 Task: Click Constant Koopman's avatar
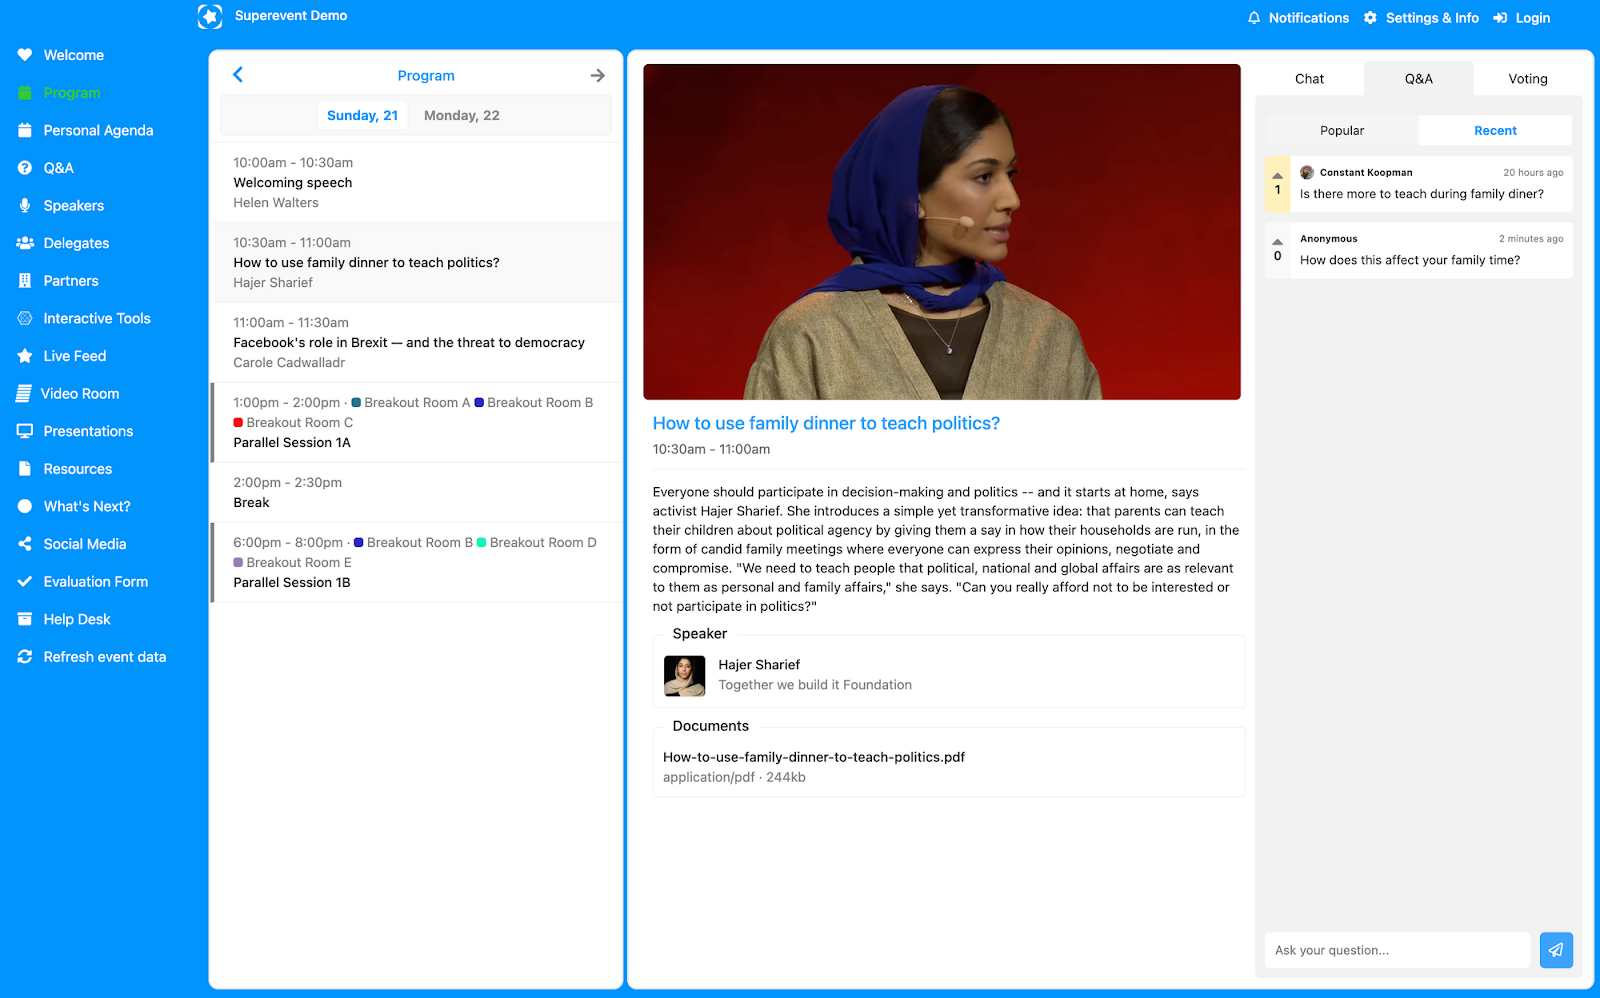[x=1307, y=173]
